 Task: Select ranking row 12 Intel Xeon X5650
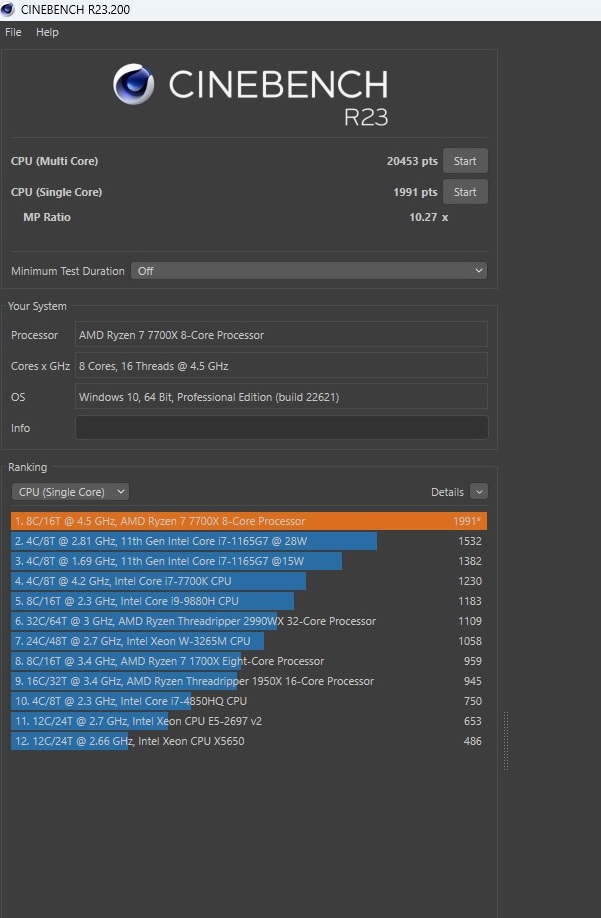249,741
